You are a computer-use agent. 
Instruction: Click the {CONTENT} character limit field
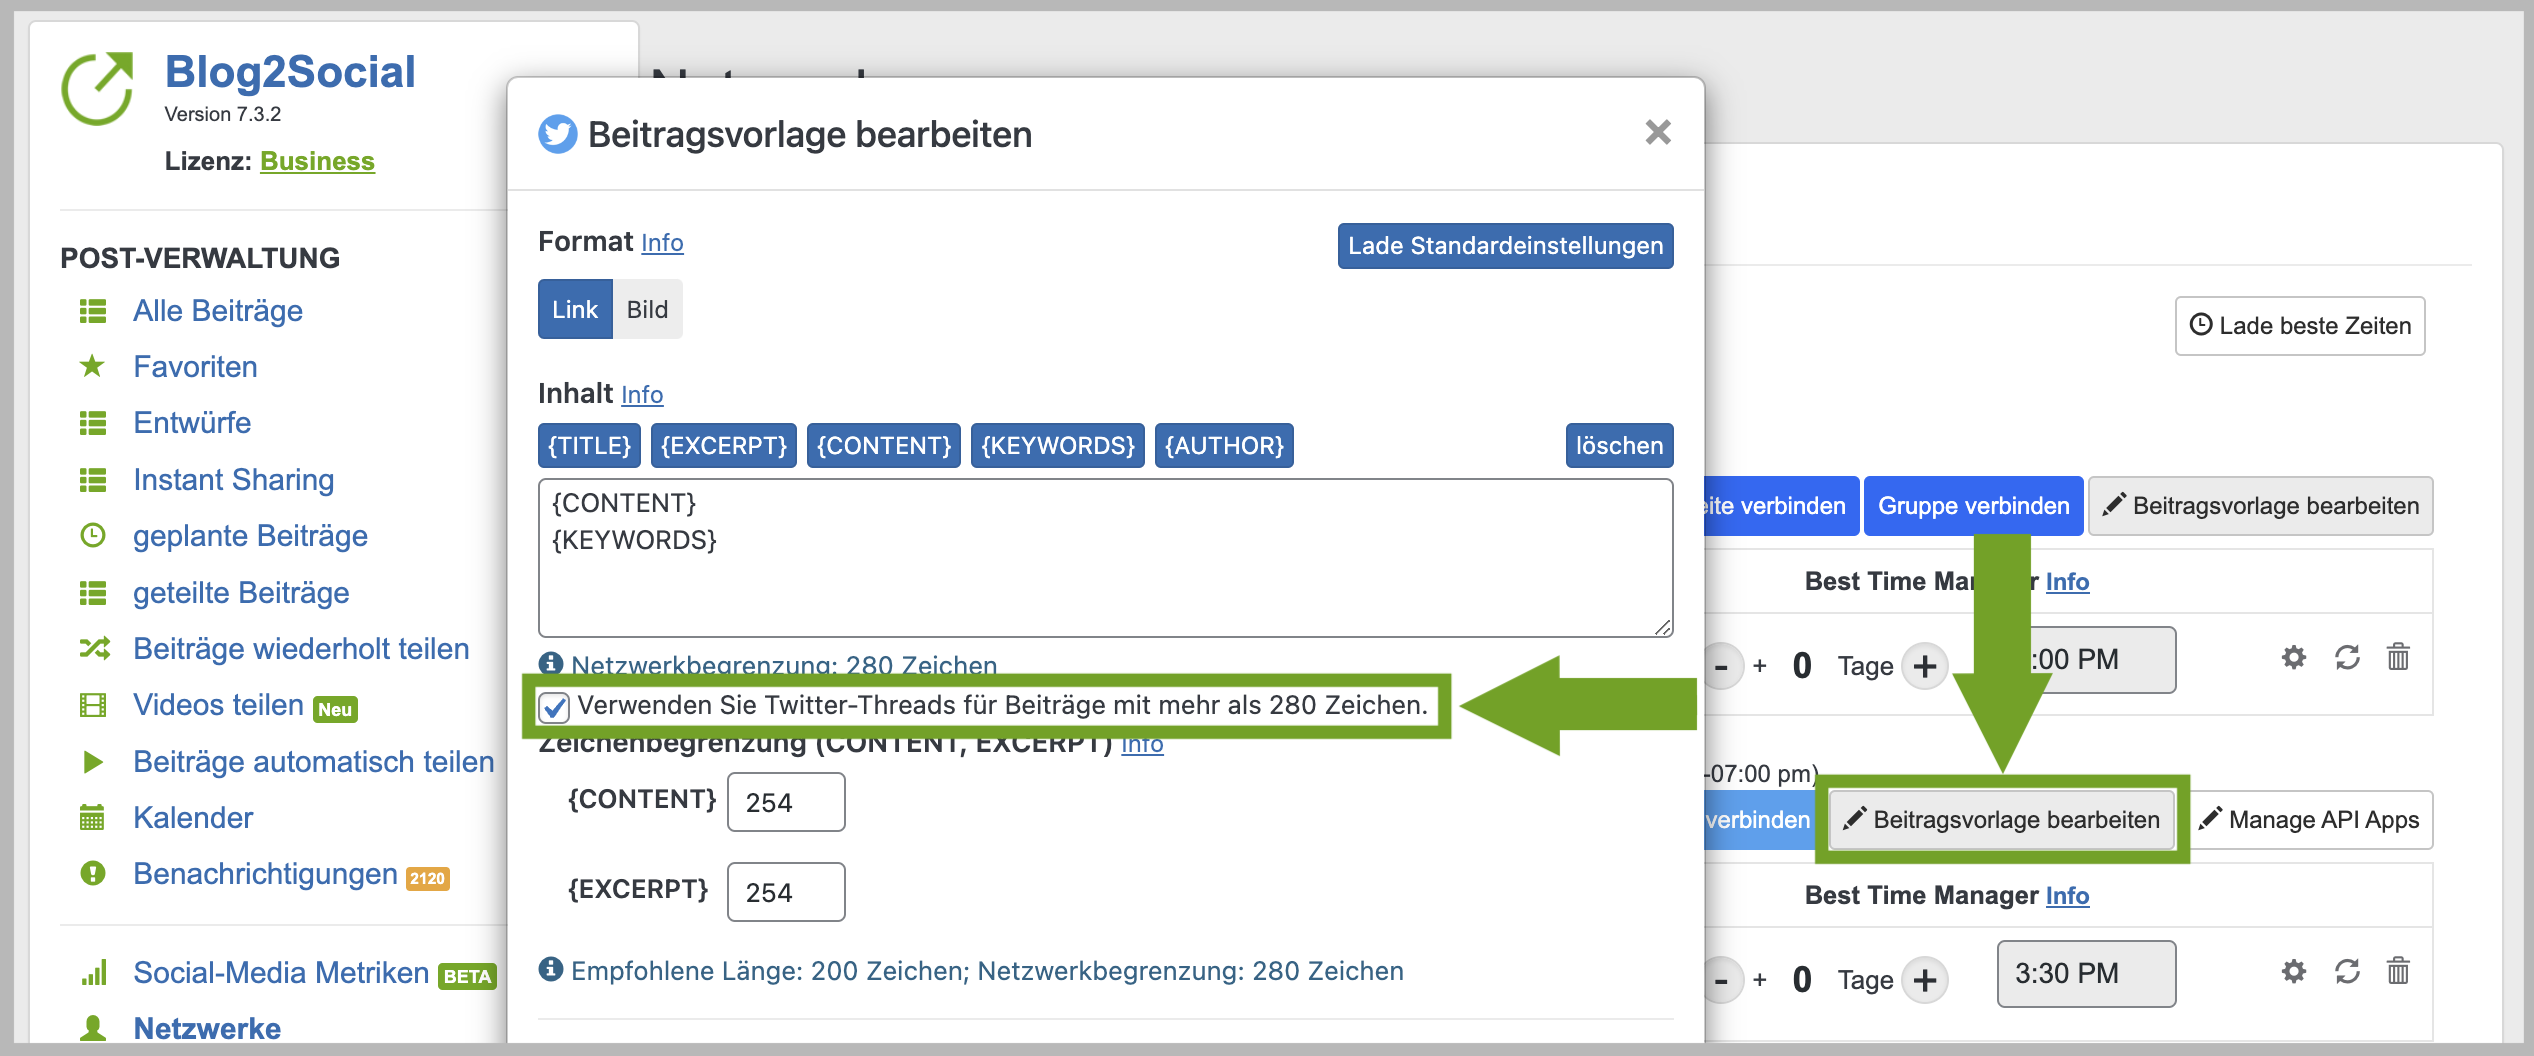point(786,802)
